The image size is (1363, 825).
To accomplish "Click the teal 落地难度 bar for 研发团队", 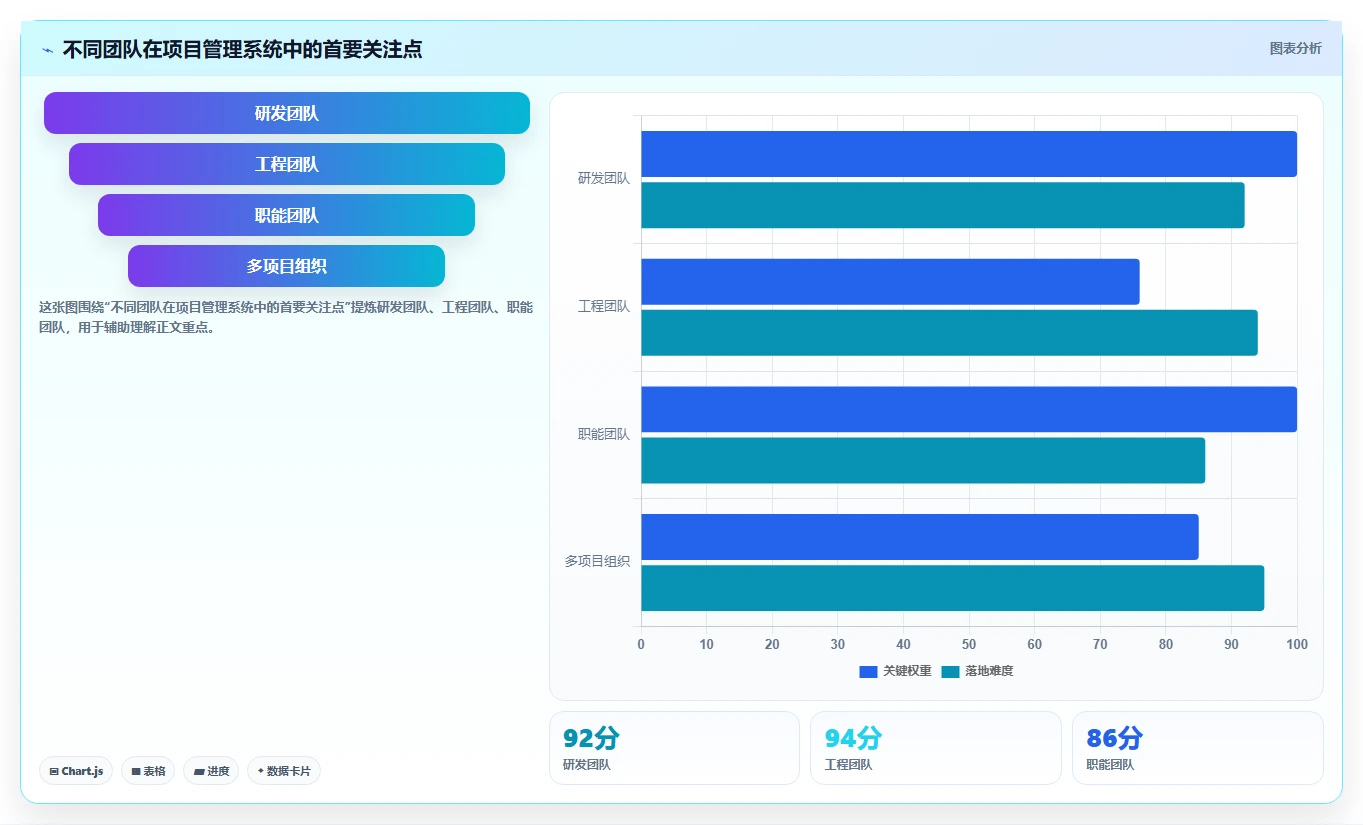I will pos(943,205).
